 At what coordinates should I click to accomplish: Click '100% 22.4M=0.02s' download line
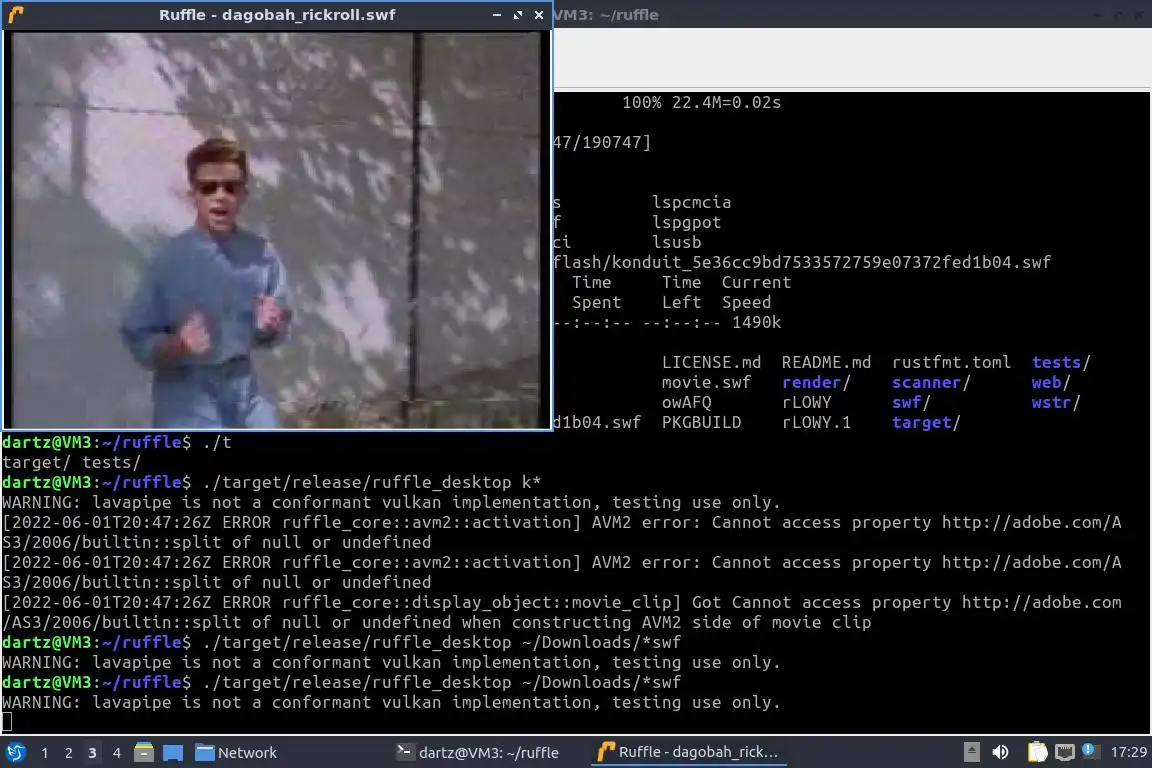[x=701, y=102]
